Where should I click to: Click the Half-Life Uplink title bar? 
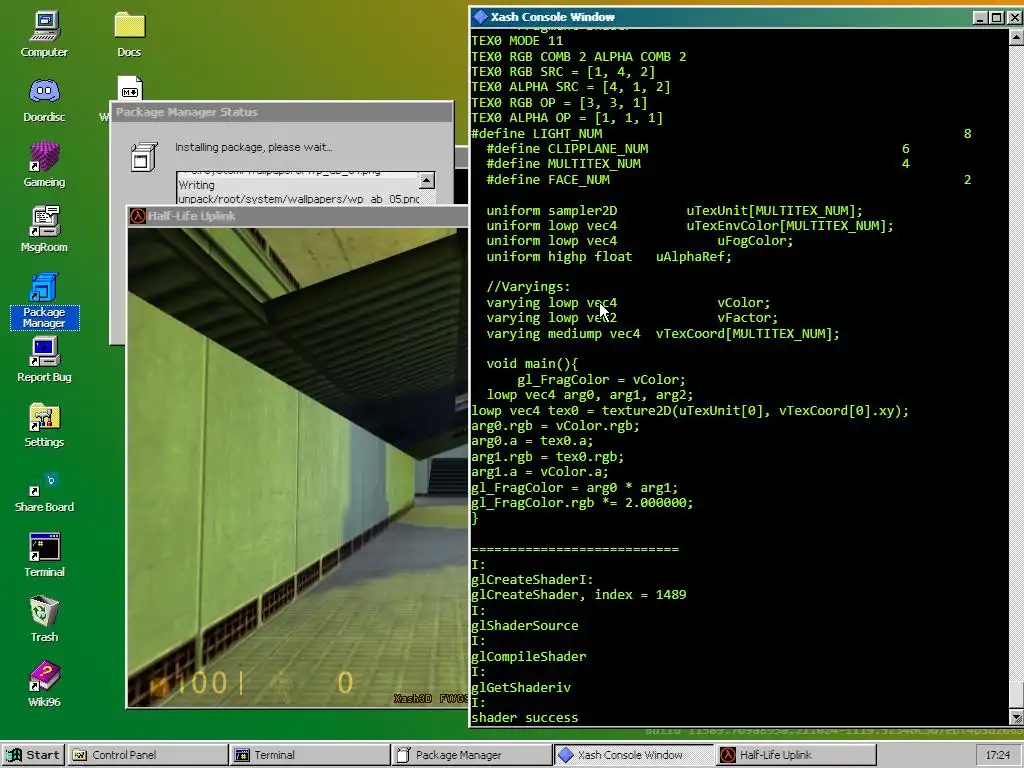[298, 216]
